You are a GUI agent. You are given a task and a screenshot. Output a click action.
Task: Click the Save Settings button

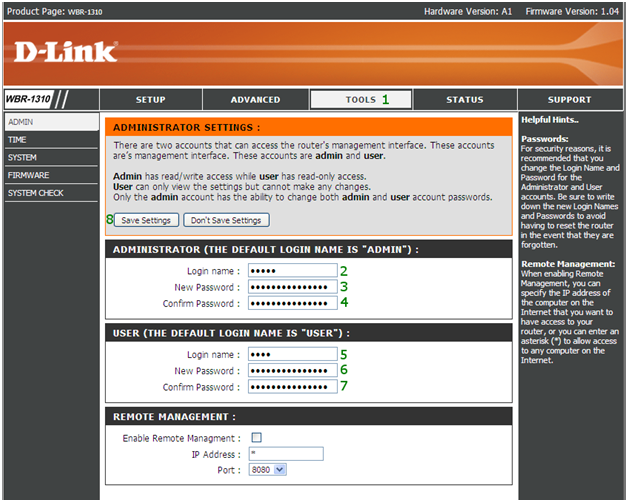point(146,220)
